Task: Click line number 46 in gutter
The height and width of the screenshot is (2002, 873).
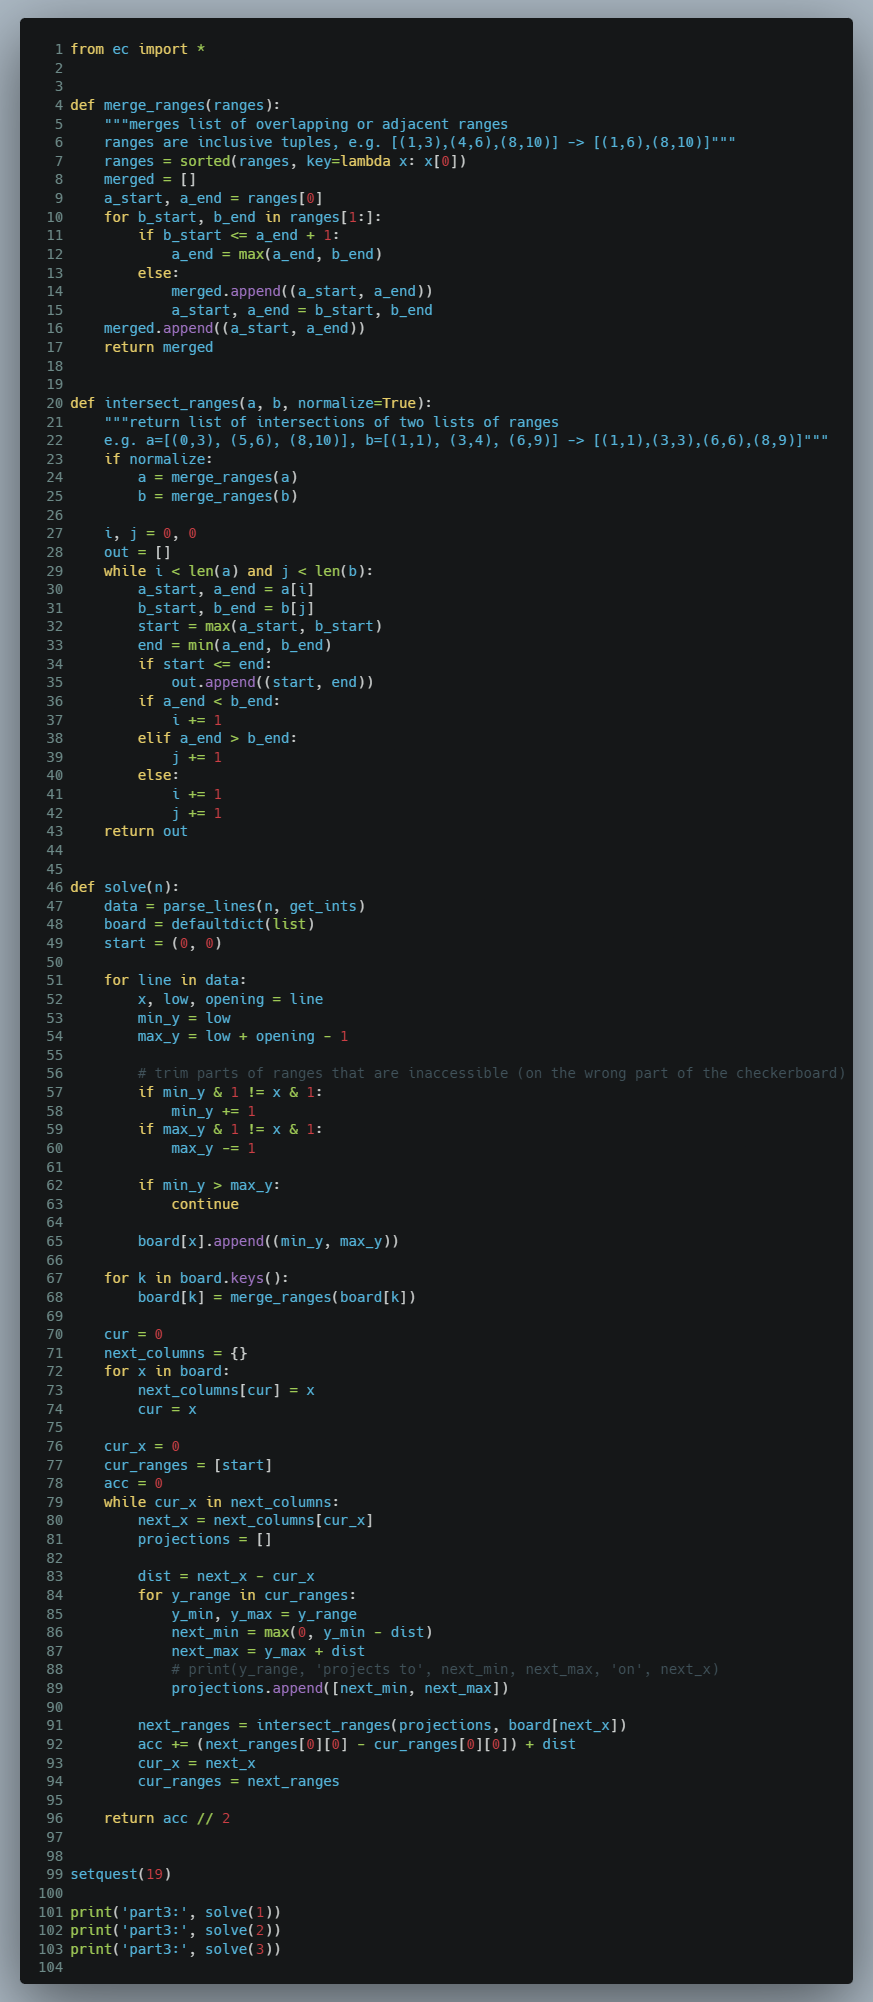Action: (54, 887)
